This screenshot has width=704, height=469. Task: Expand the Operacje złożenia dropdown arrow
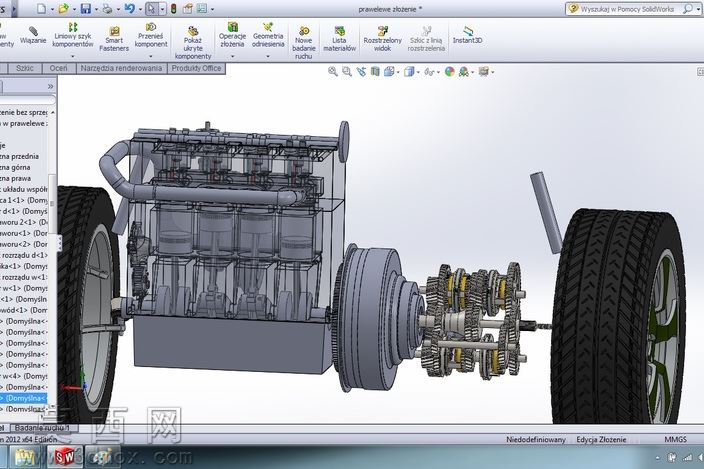coord(232,57)
